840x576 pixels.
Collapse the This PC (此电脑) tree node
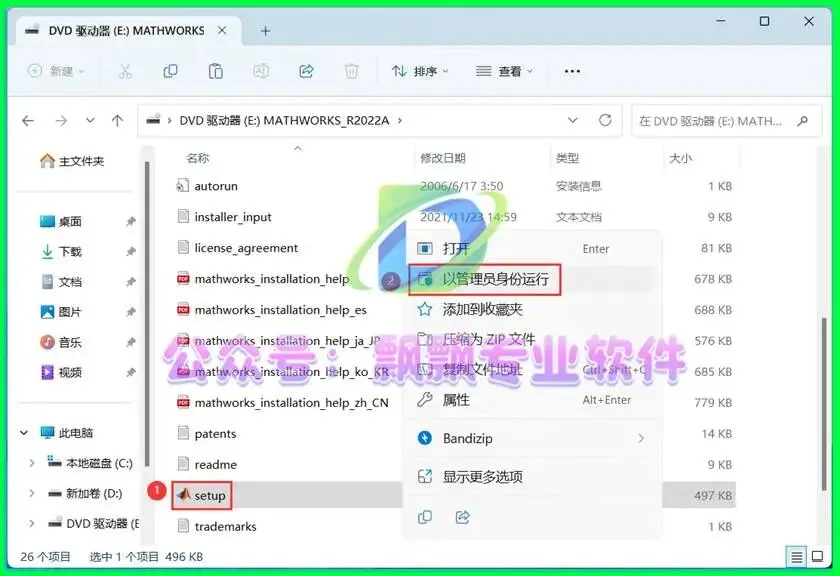(24, 432)
